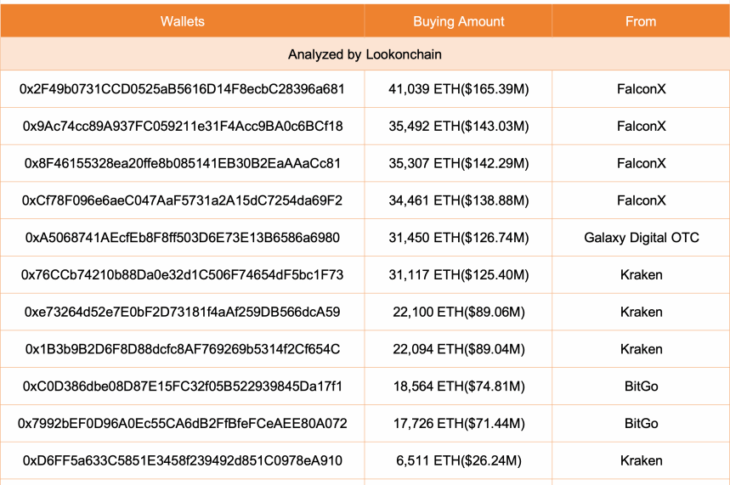Click the Galaxy Digital OTC source cell
Viewport: 730px width, 485px height.
pyautogui.click(x=641, y=237)
